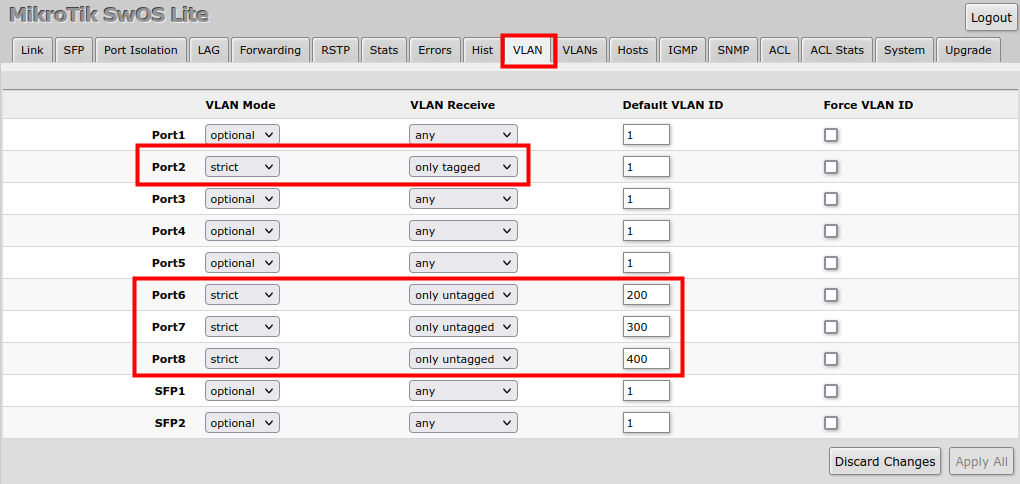Tick Force VLAN ID for Port2

[831, 167]
